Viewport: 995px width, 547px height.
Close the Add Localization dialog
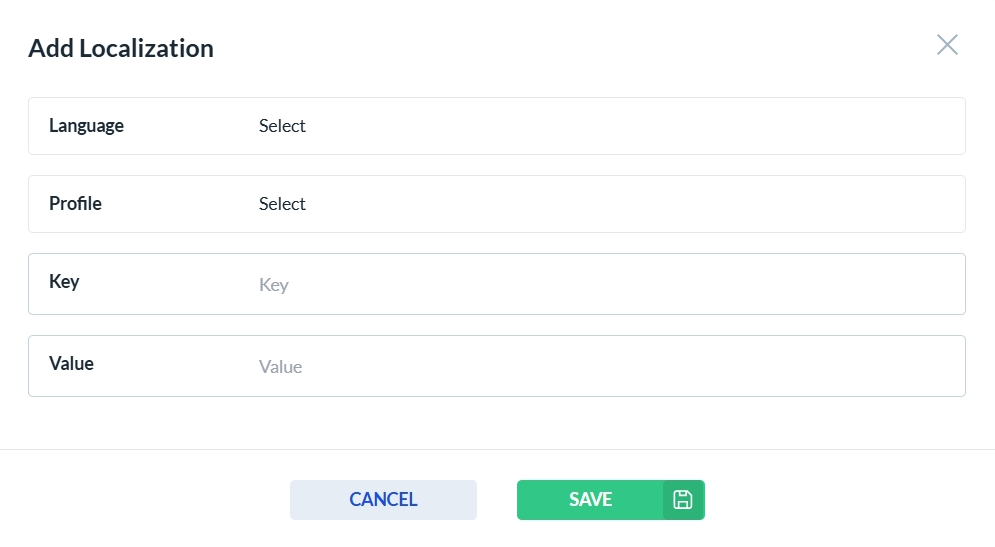(x=947, y=45)
